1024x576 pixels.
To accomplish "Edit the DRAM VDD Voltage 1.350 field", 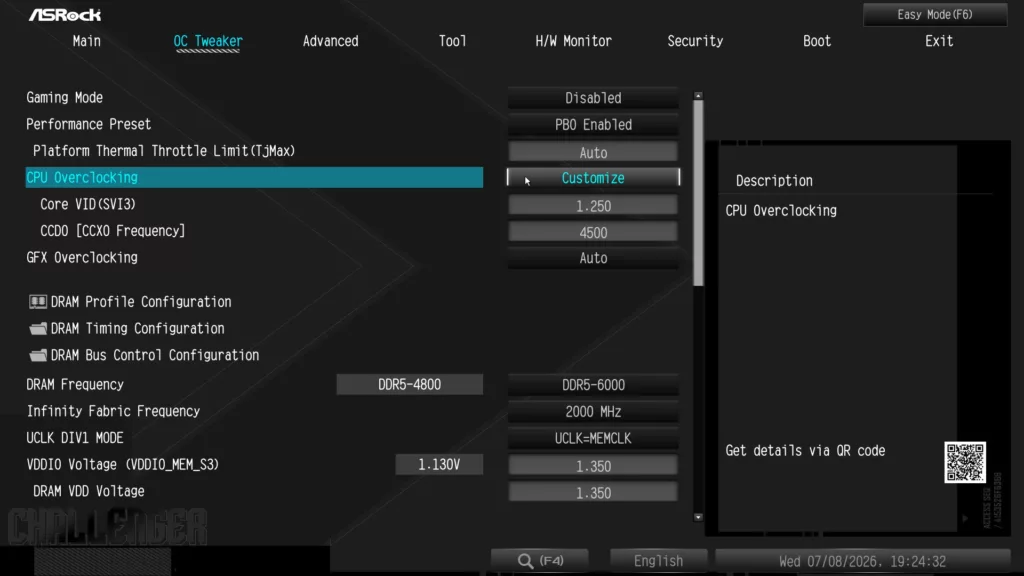I will click(593, 492).
